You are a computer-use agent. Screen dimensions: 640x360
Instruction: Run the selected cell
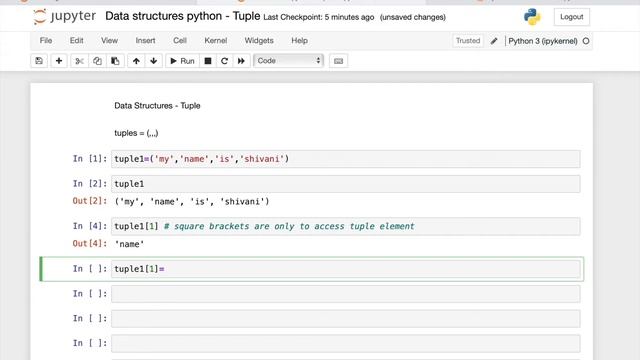pos(182,61)
